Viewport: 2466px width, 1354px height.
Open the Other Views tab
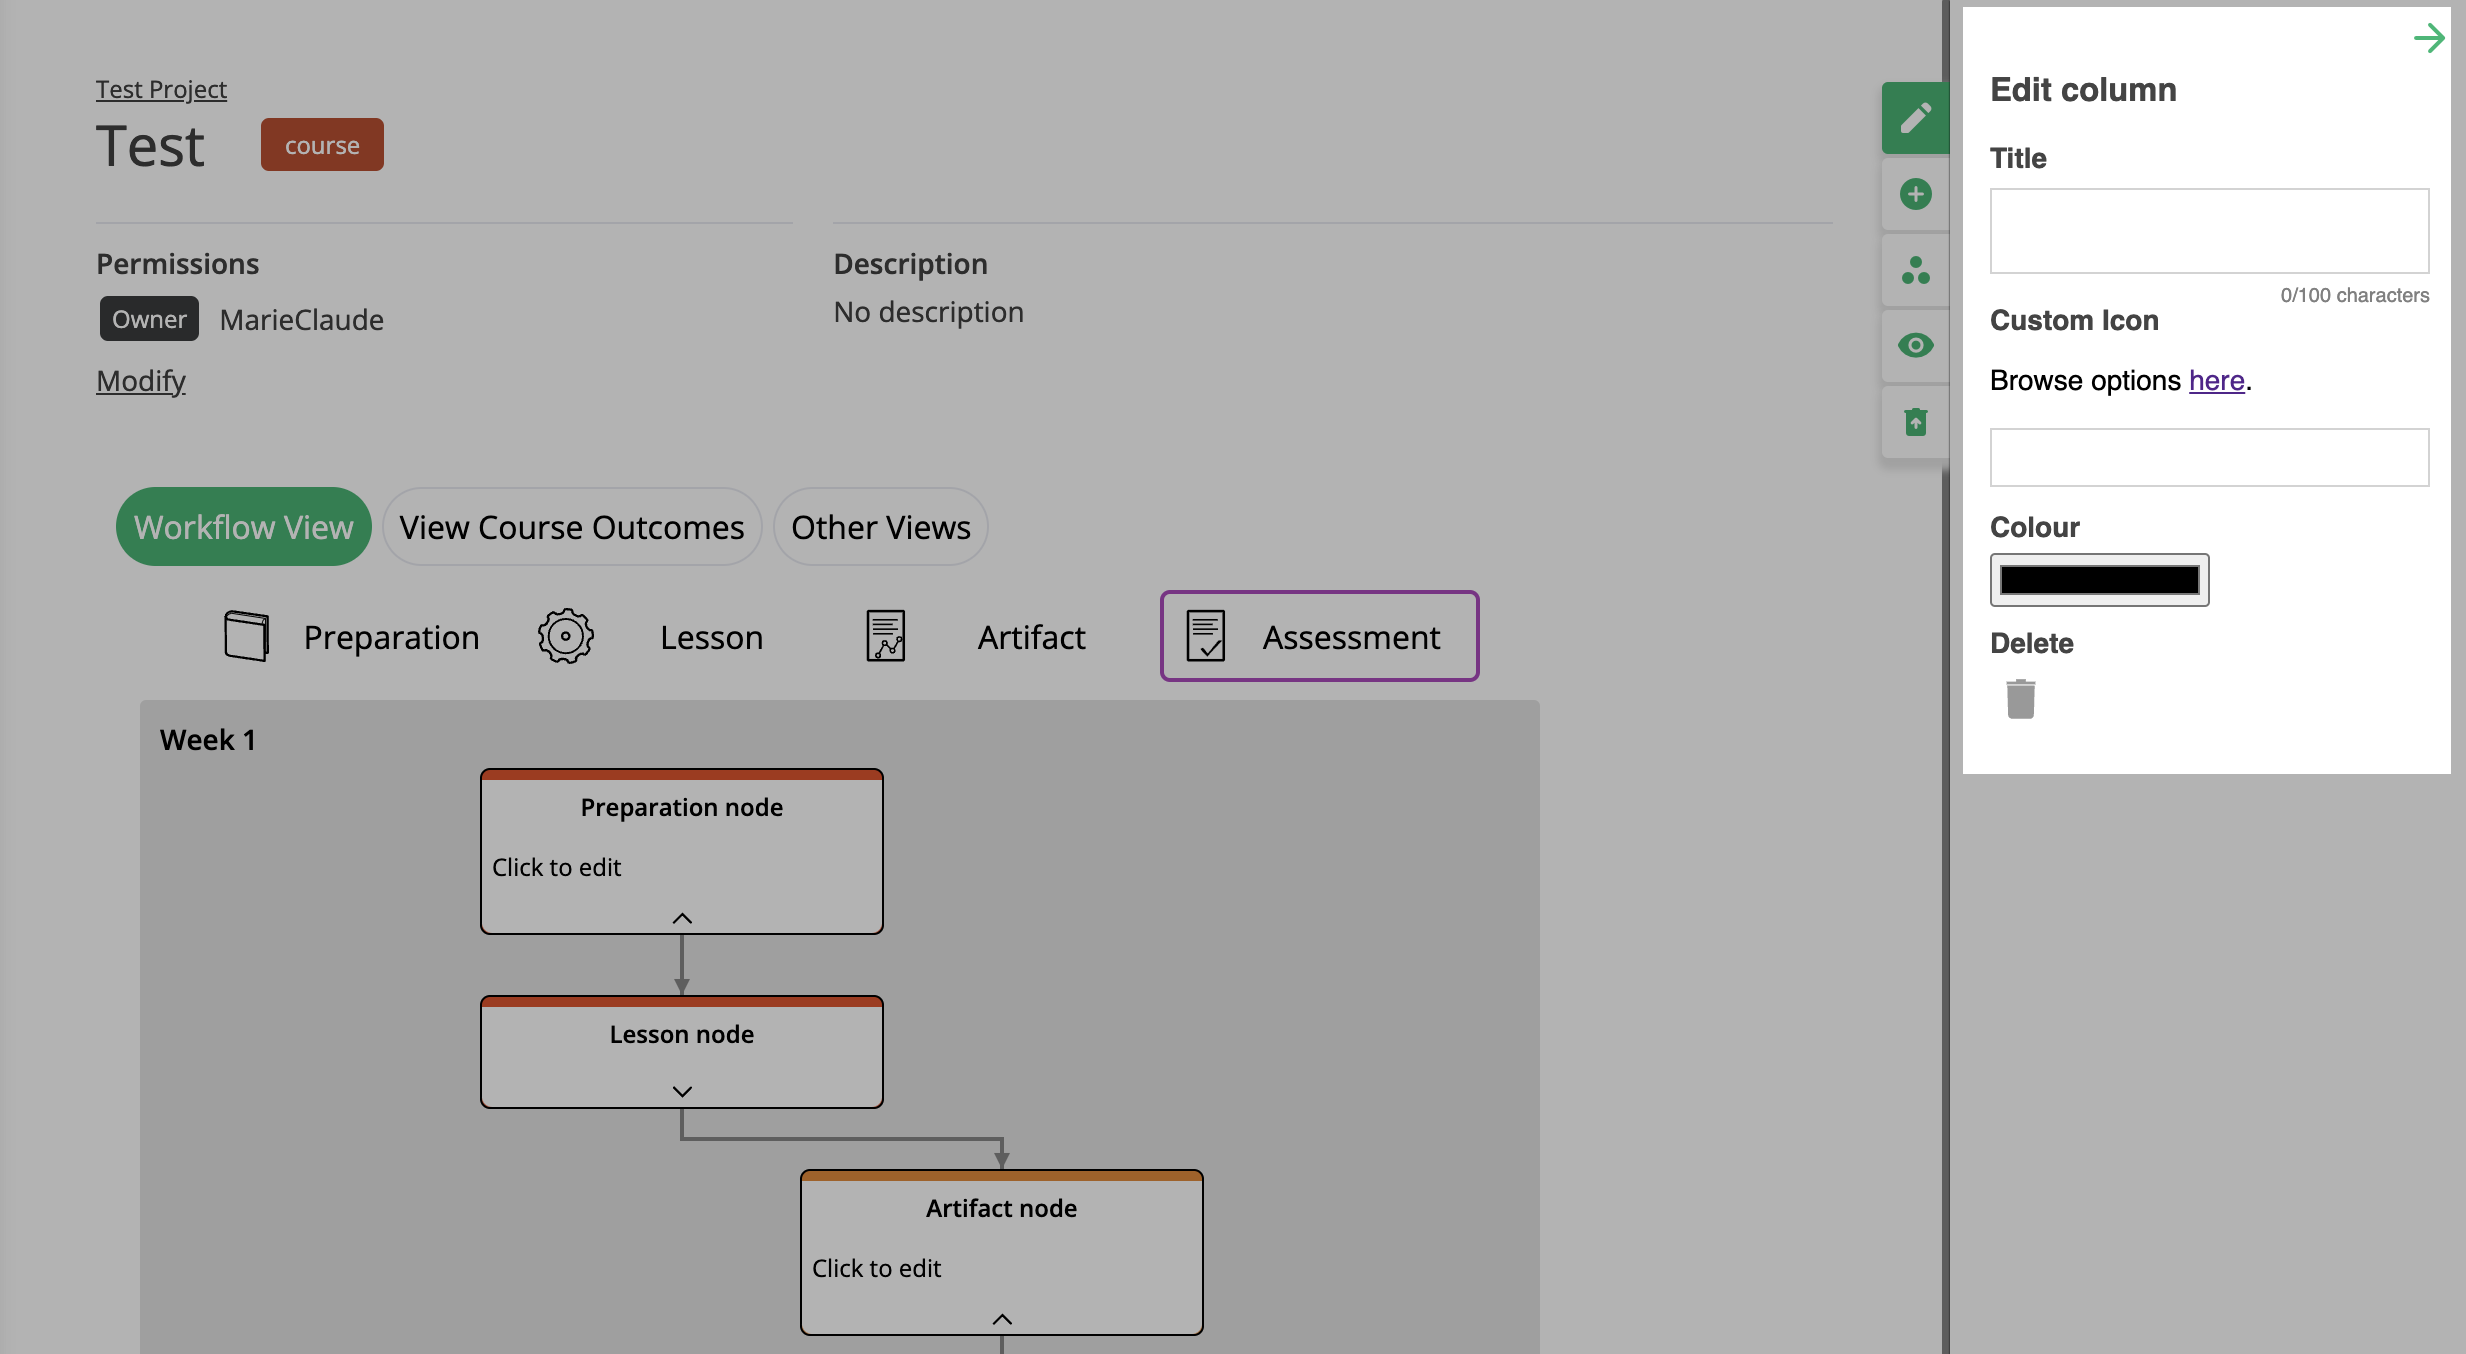coord(880,527)
